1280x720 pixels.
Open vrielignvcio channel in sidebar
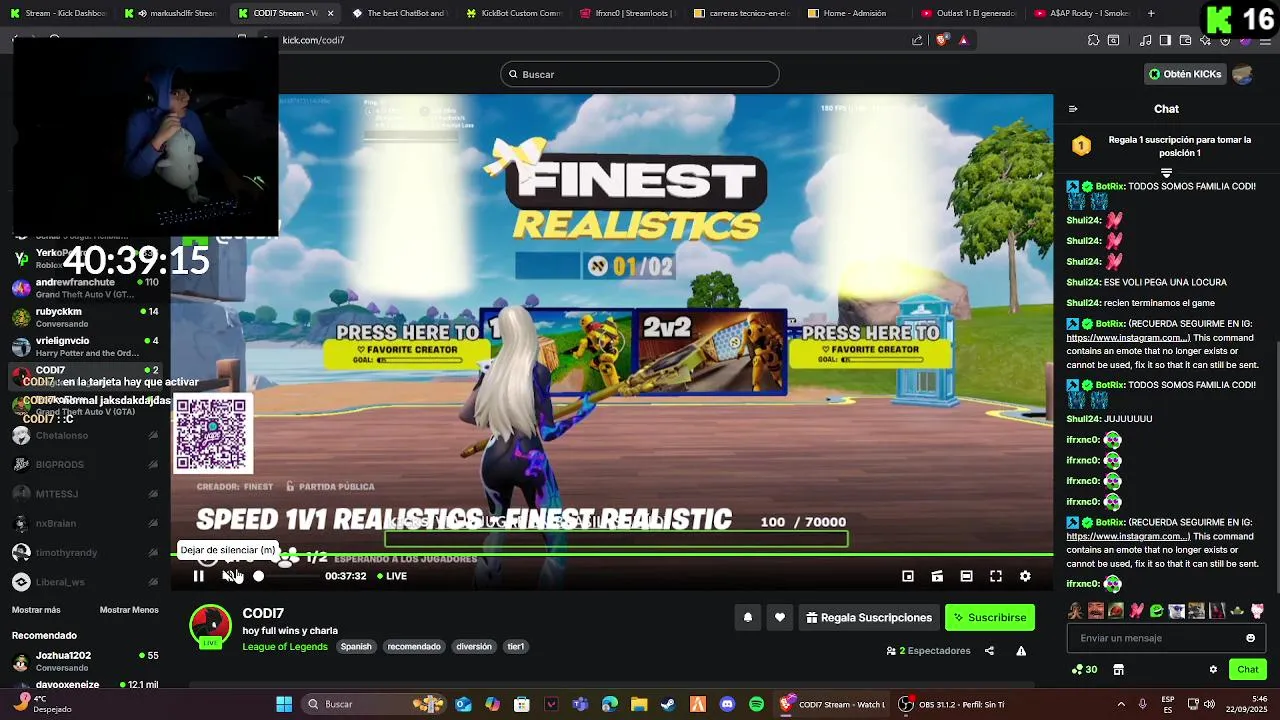[85, 346]
